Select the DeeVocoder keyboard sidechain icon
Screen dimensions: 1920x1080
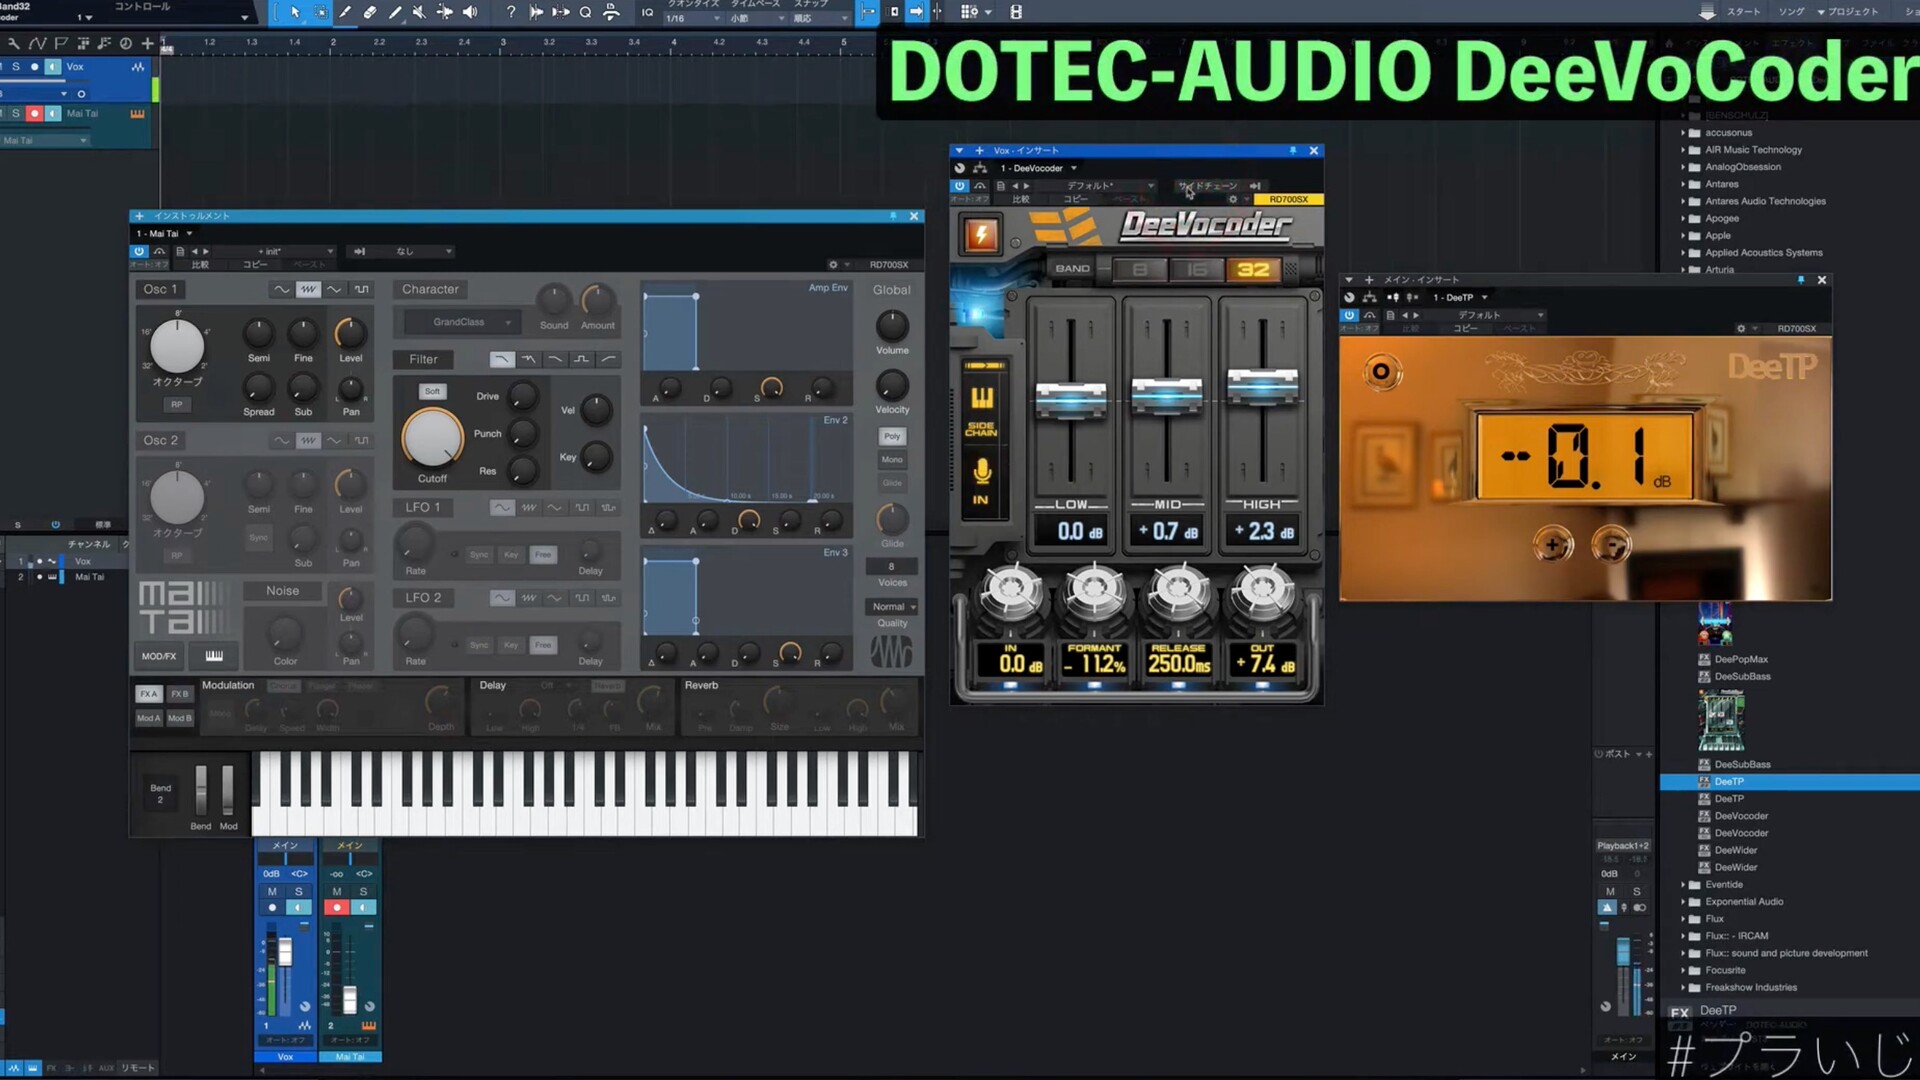981,398
